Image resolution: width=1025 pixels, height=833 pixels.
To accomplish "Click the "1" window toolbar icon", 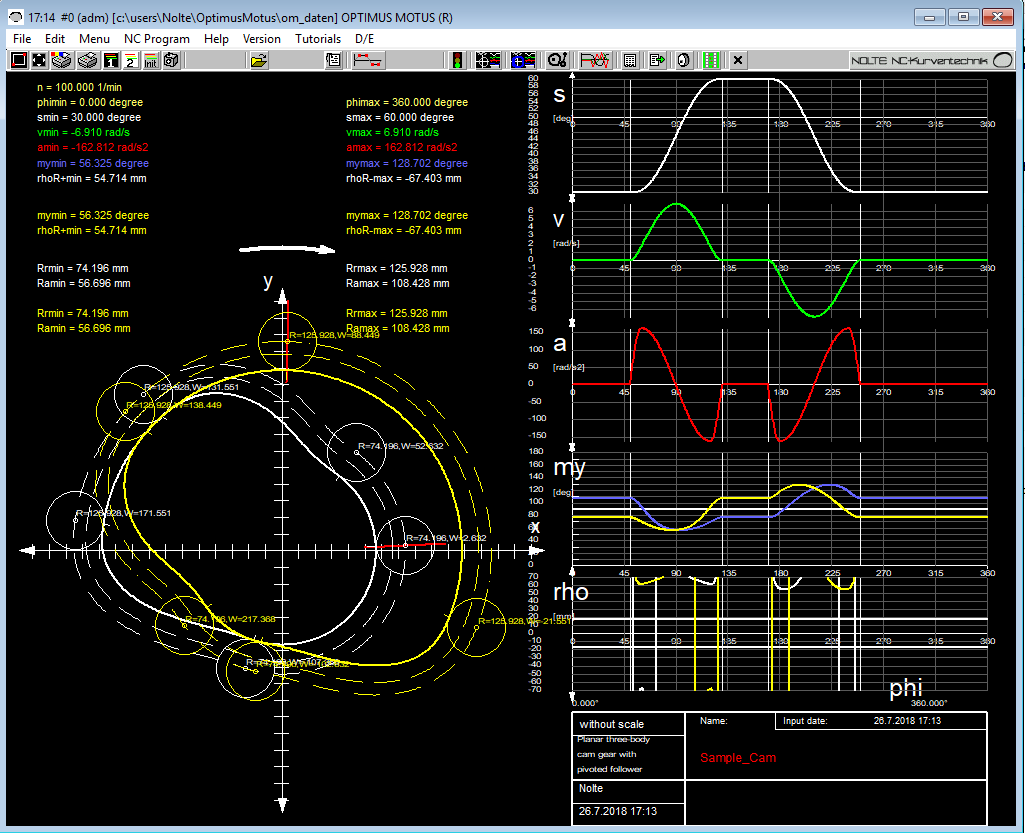I will click(x=110, y=60).
